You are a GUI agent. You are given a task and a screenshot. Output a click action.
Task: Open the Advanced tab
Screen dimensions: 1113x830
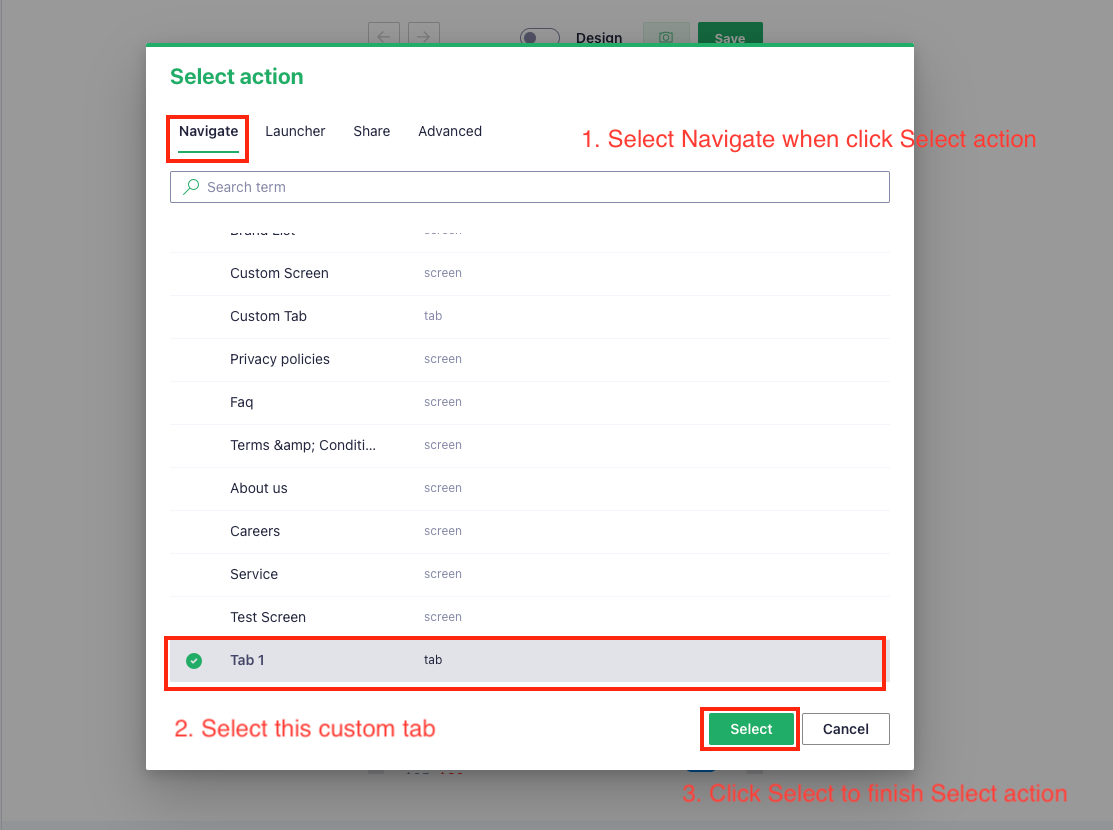tap(450, 131)
